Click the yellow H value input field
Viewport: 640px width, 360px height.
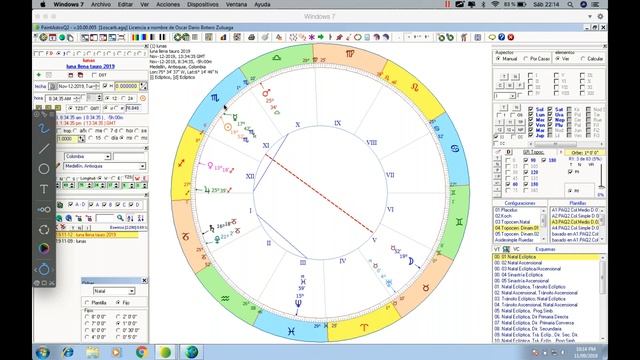(127, 86)
